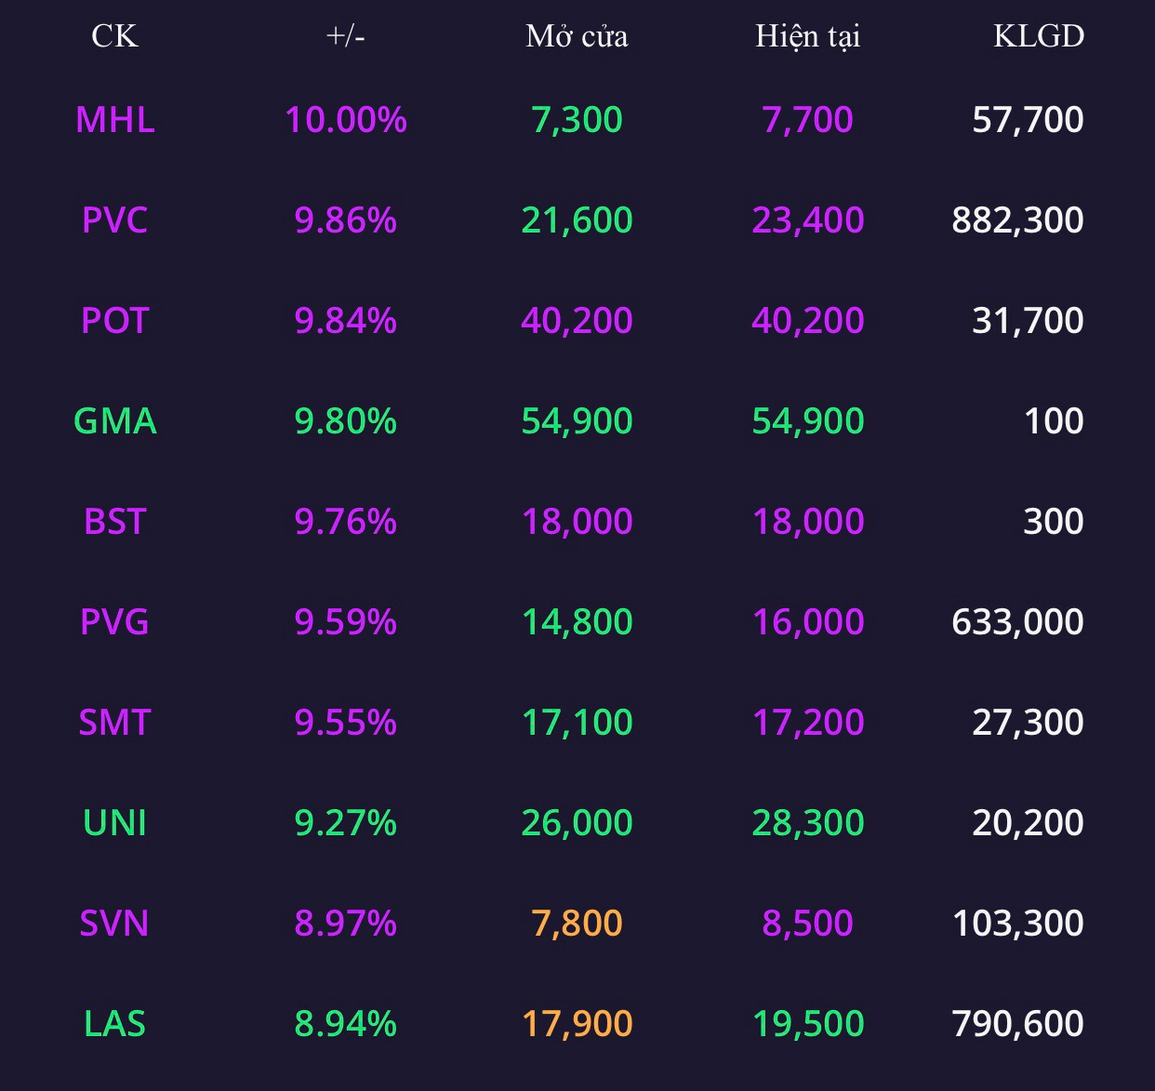
Task: Click the 882,300 volume value
Action: click(x=1017, y=220)
